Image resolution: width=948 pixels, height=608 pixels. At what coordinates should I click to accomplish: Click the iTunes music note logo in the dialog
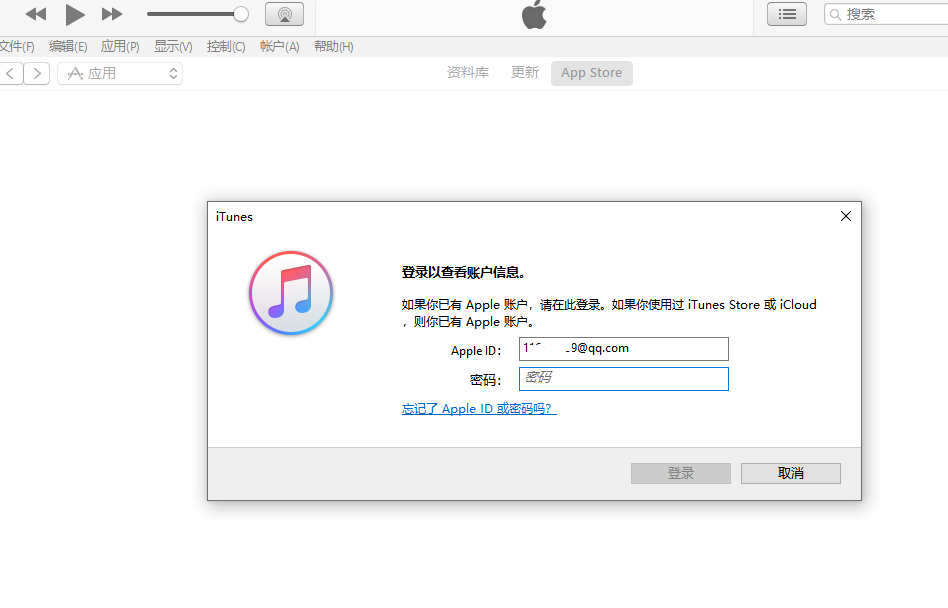[290, 292]
